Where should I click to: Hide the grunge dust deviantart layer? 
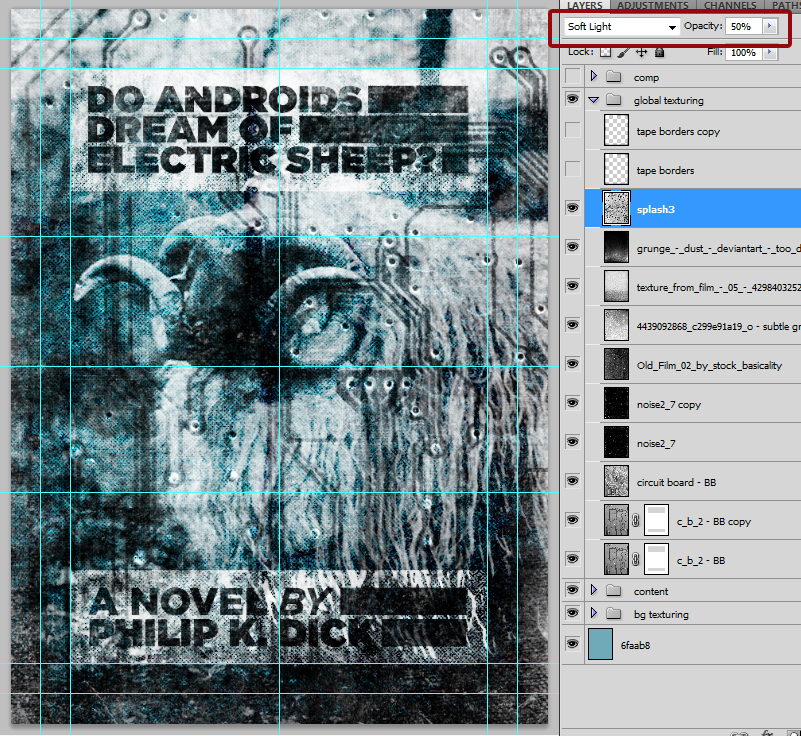(573, 247)
